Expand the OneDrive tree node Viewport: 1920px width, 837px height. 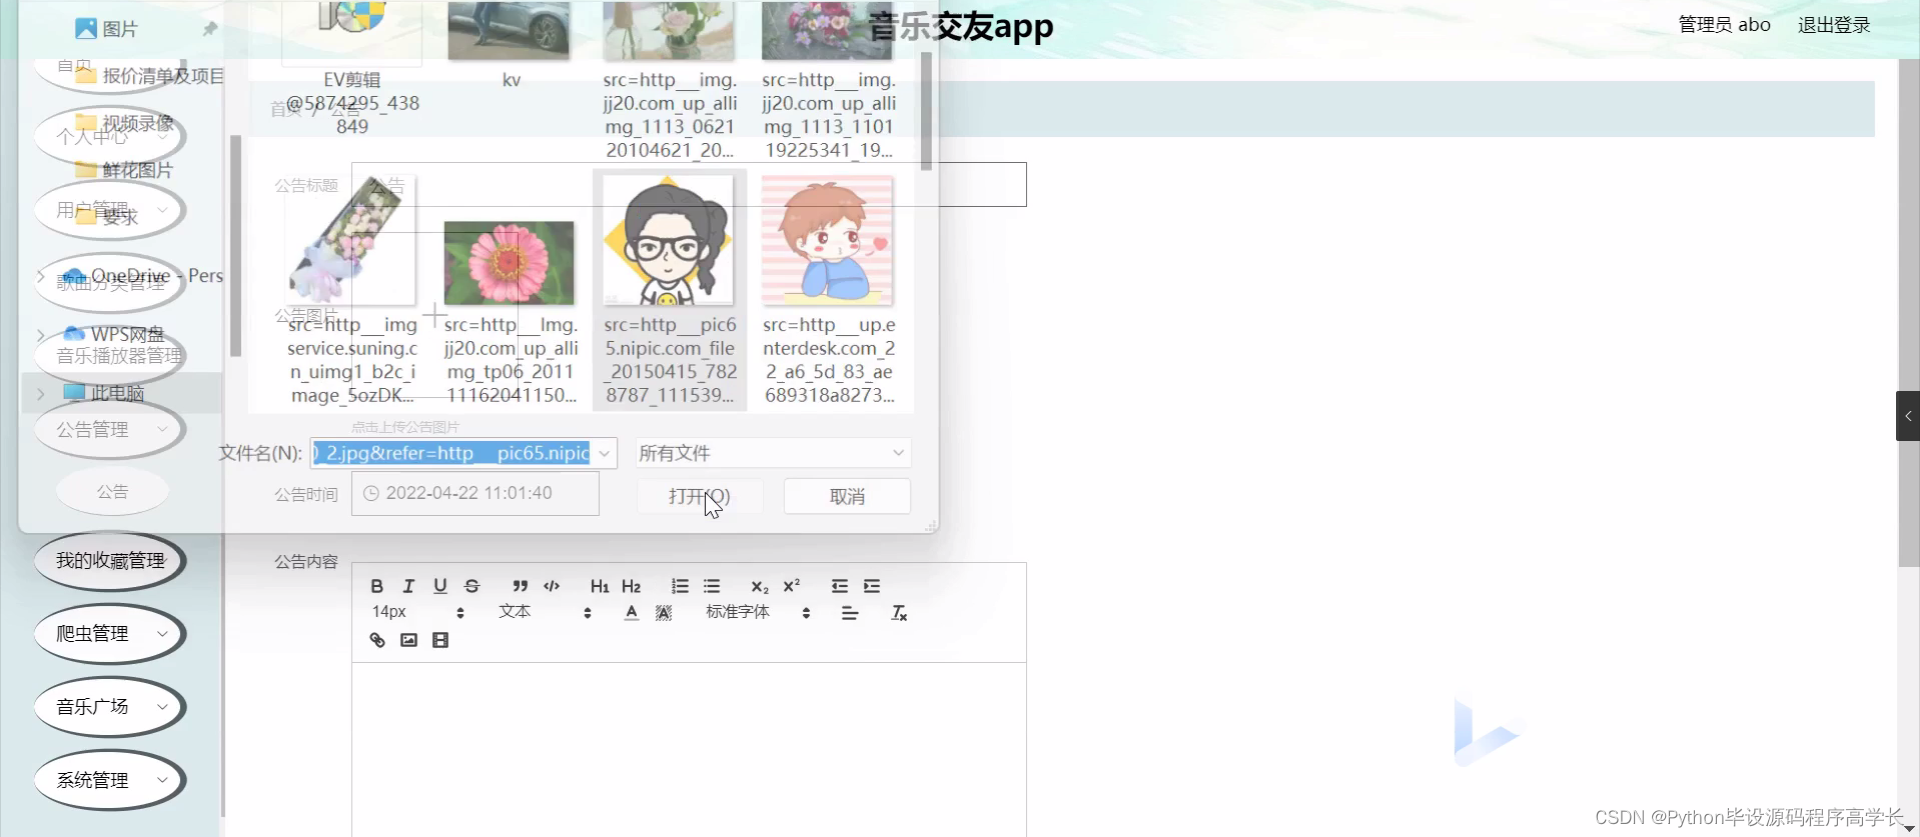pos(41,276)
